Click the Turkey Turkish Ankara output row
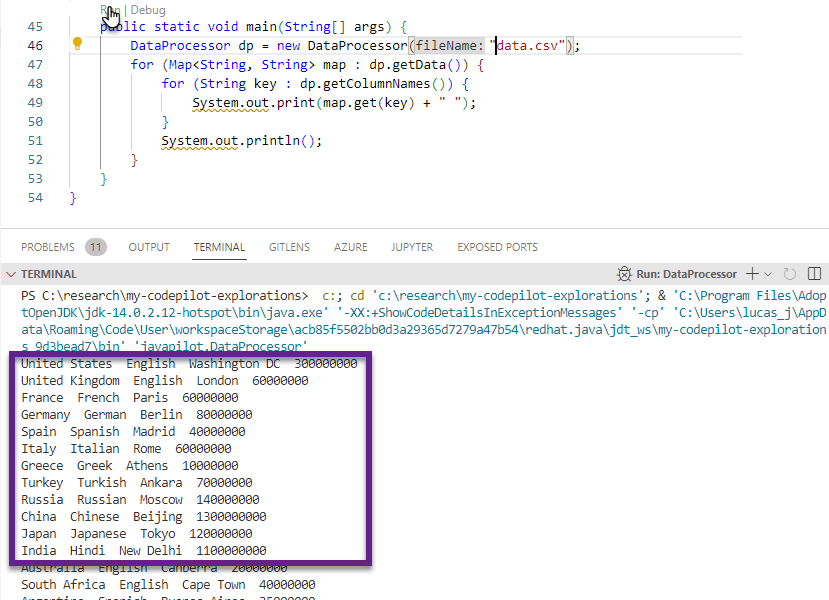The height and width of the screenshot is (600, 829). click(136, 483)
